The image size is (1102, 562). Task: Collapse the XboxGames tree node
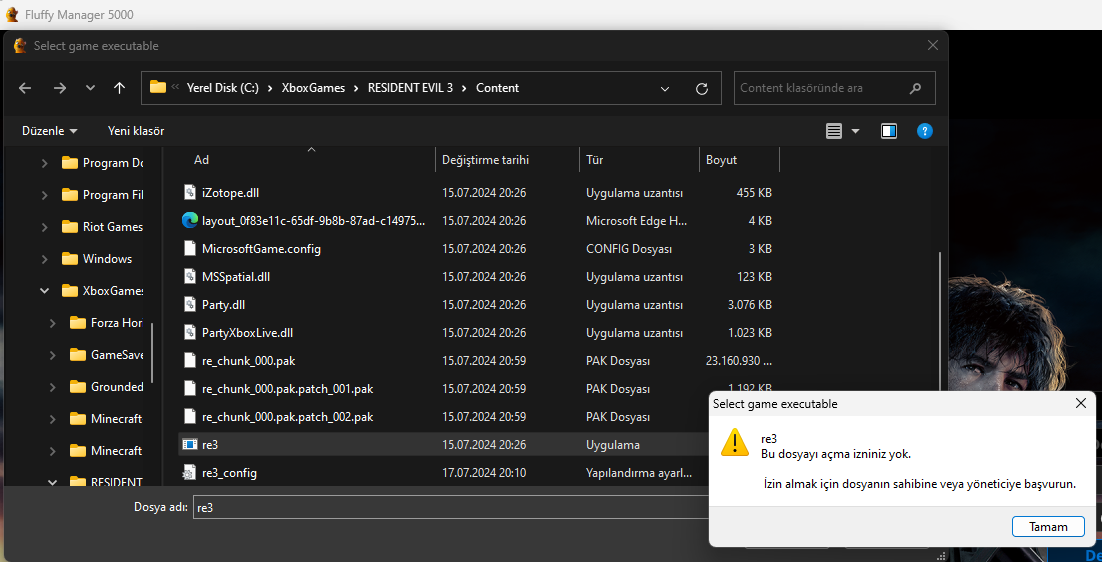click(45, 291)
